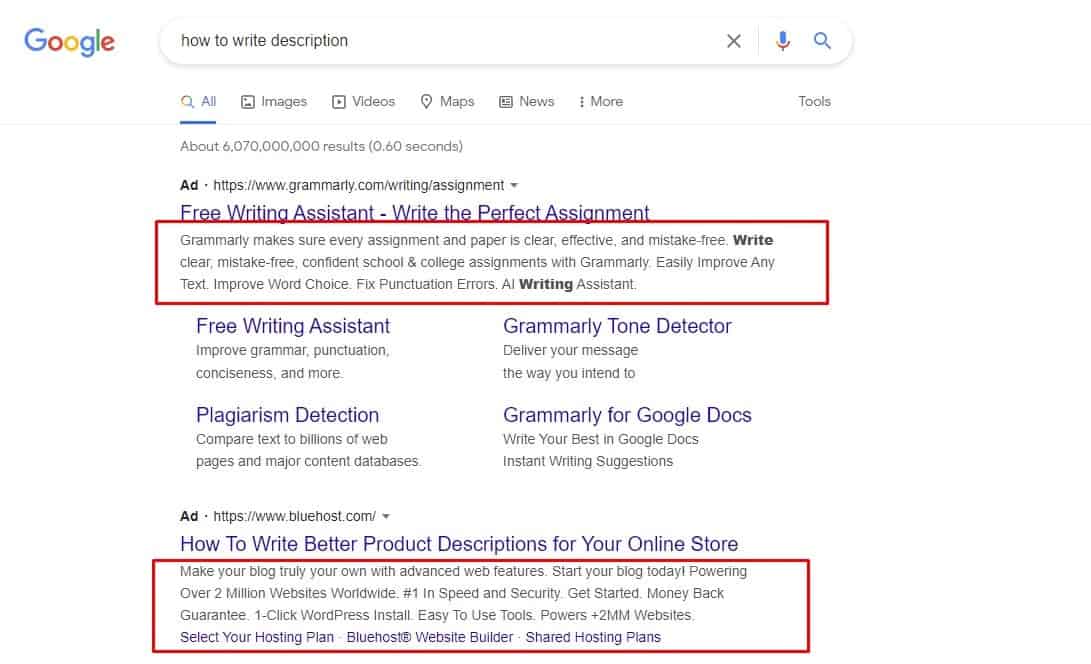
Task: Click the Images tab picture icon
Action: pyautogui.click(x=248, y=102)
